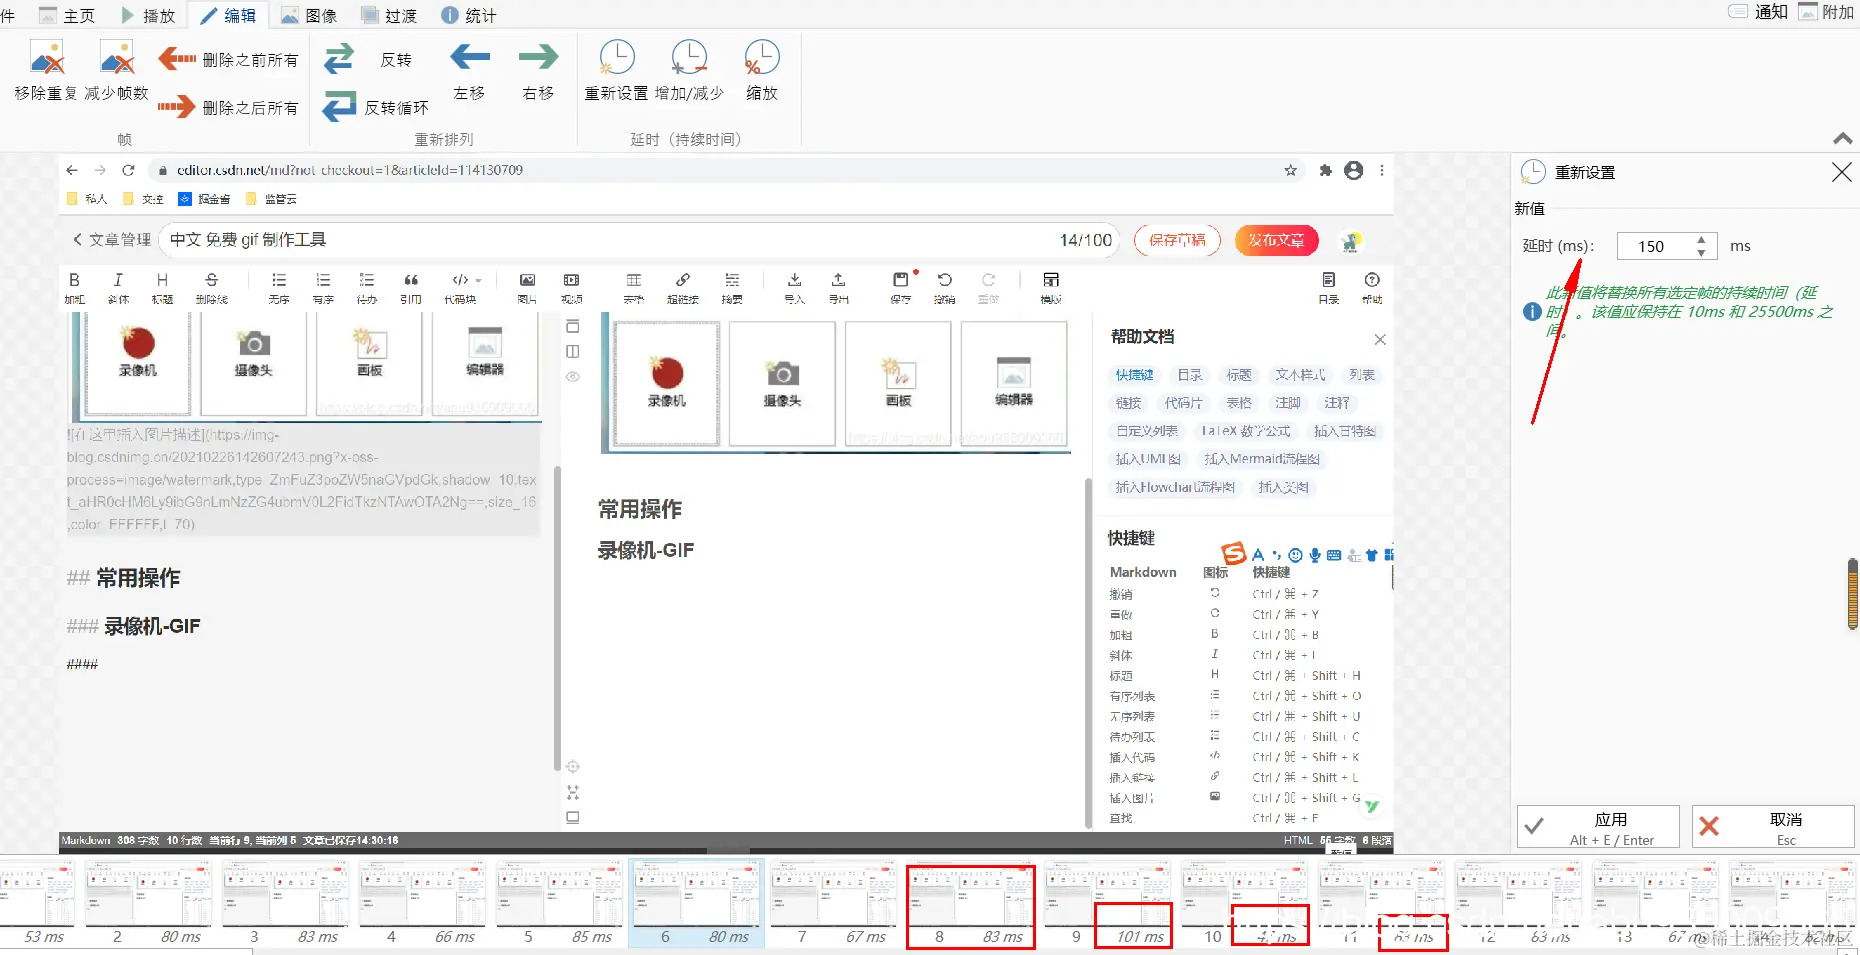This screenshot has height=955, width=1860.
Task: Select frame 8 thumbnail in the timeline
Action: 970,893
